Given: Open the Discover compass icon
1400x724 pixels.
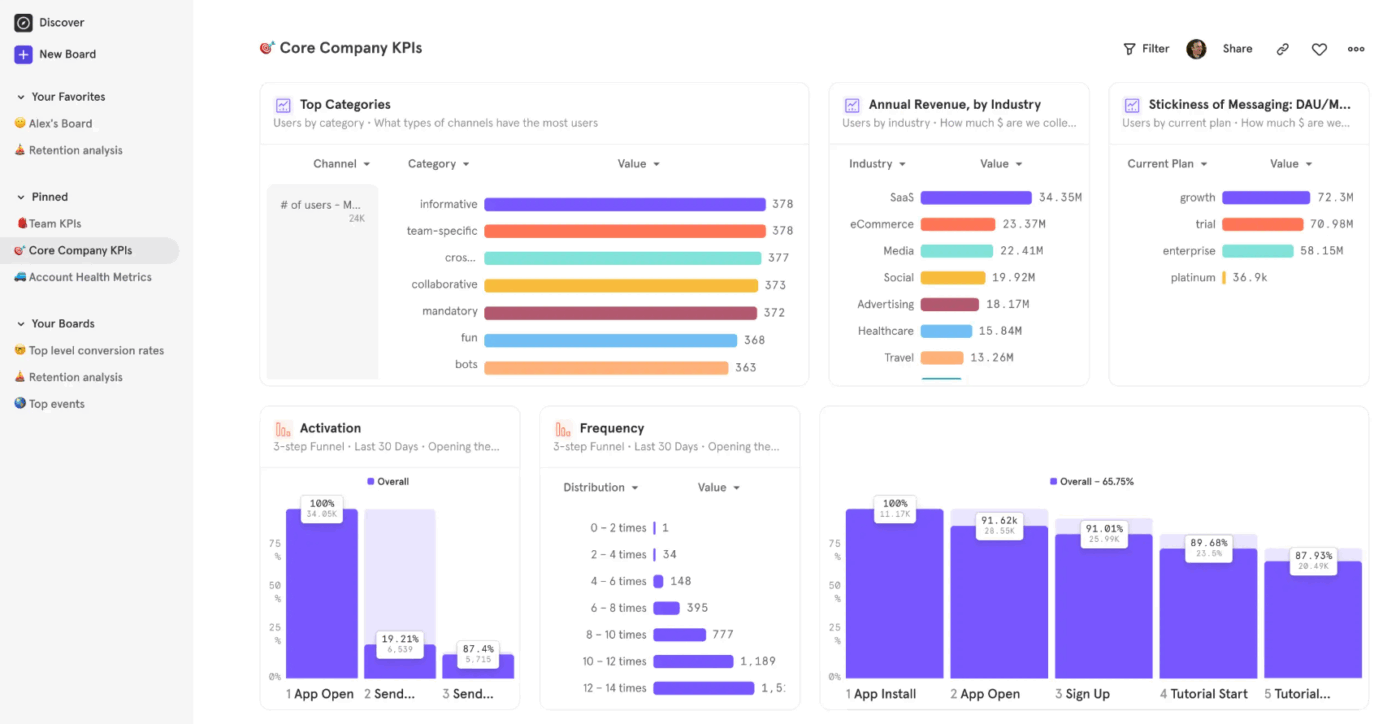Looking at the screenshot, I should (23, 22).
